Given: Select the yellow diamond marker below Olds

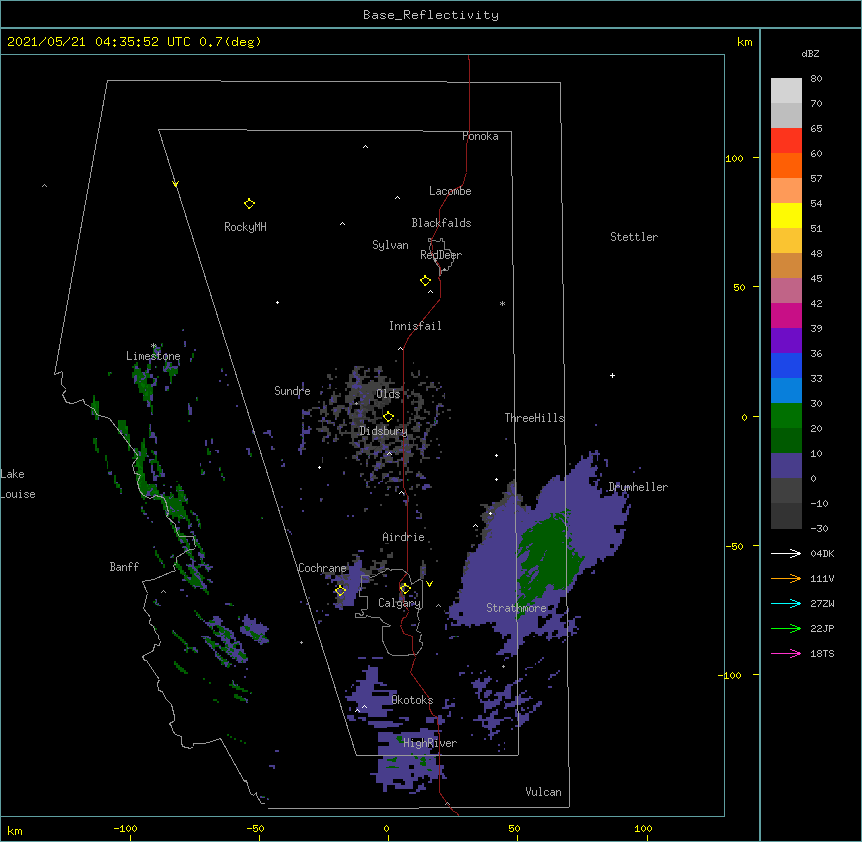Looking at the screenshot, I should pyautogui.click(x=388, y=416).
